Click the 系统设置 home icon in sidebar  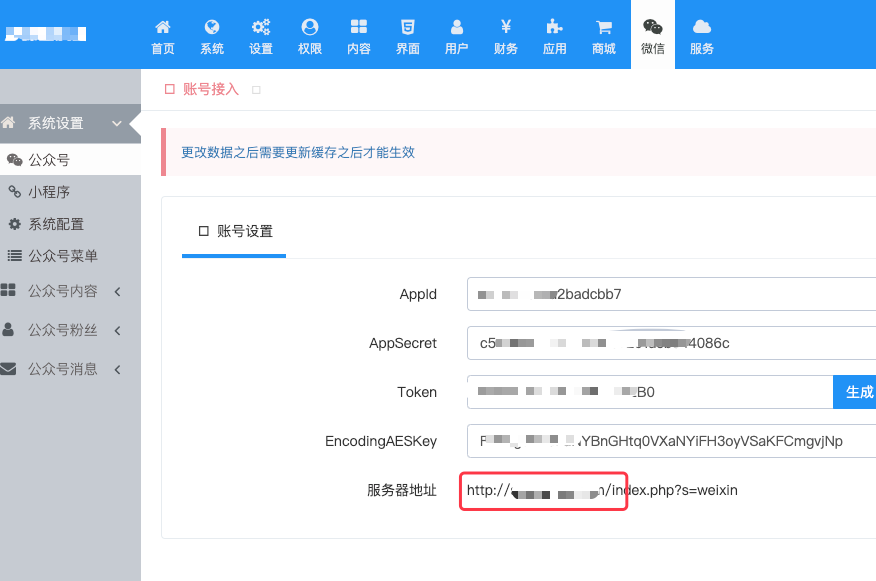click(8, 122)
